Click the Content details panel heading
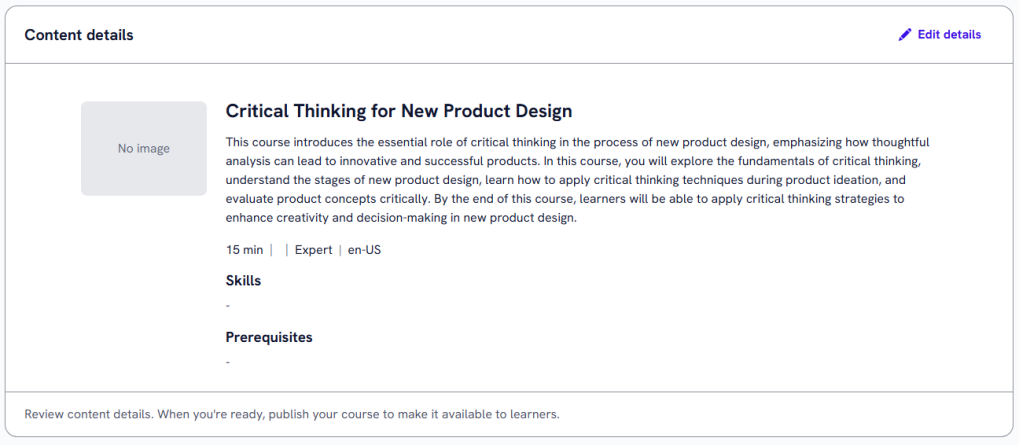Viewport: 1019px width, 445px height. (79, 35)
